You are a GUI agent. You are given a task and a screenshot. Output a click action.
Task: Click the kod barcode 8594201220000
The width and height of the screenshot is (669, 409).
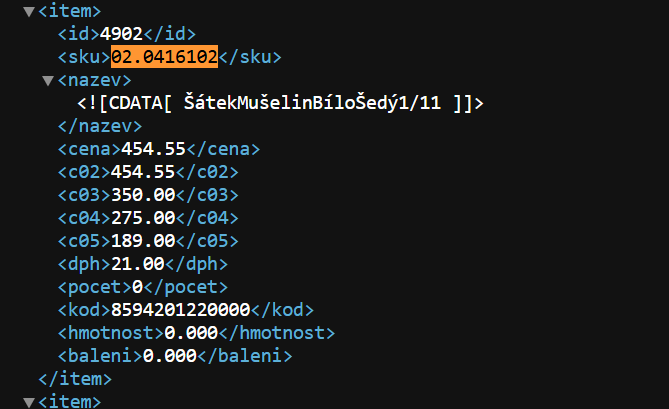[180, 310]
